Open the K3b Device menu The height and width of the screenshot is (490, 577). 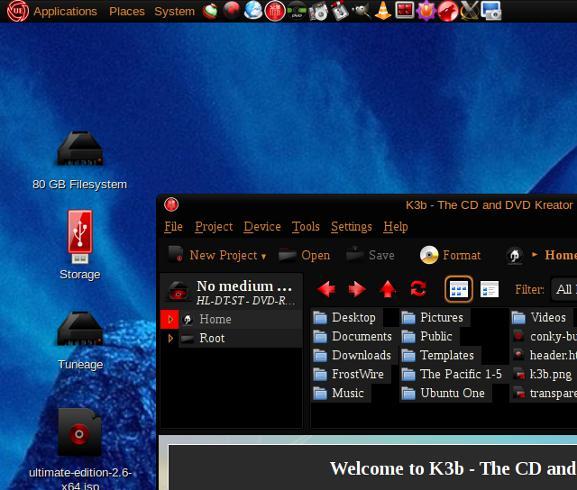262,227
